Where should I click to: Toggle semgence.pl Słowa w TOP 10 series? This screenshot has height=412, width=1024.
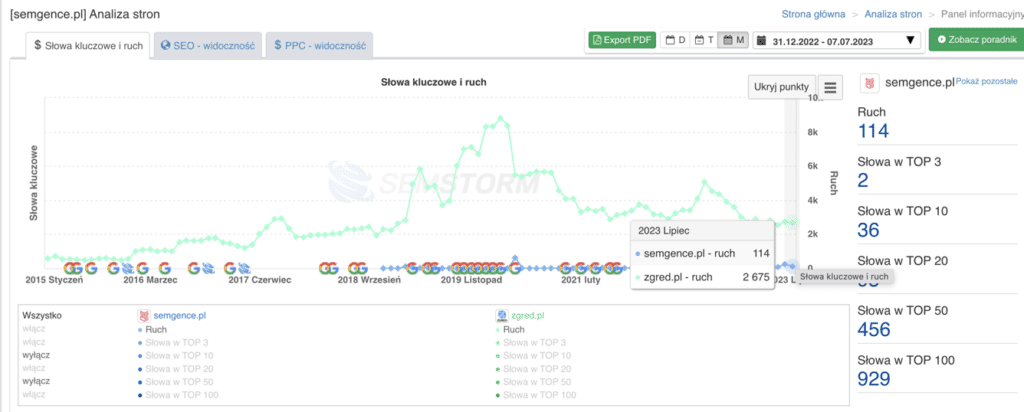pyautogui.click(x=178, y=356)
